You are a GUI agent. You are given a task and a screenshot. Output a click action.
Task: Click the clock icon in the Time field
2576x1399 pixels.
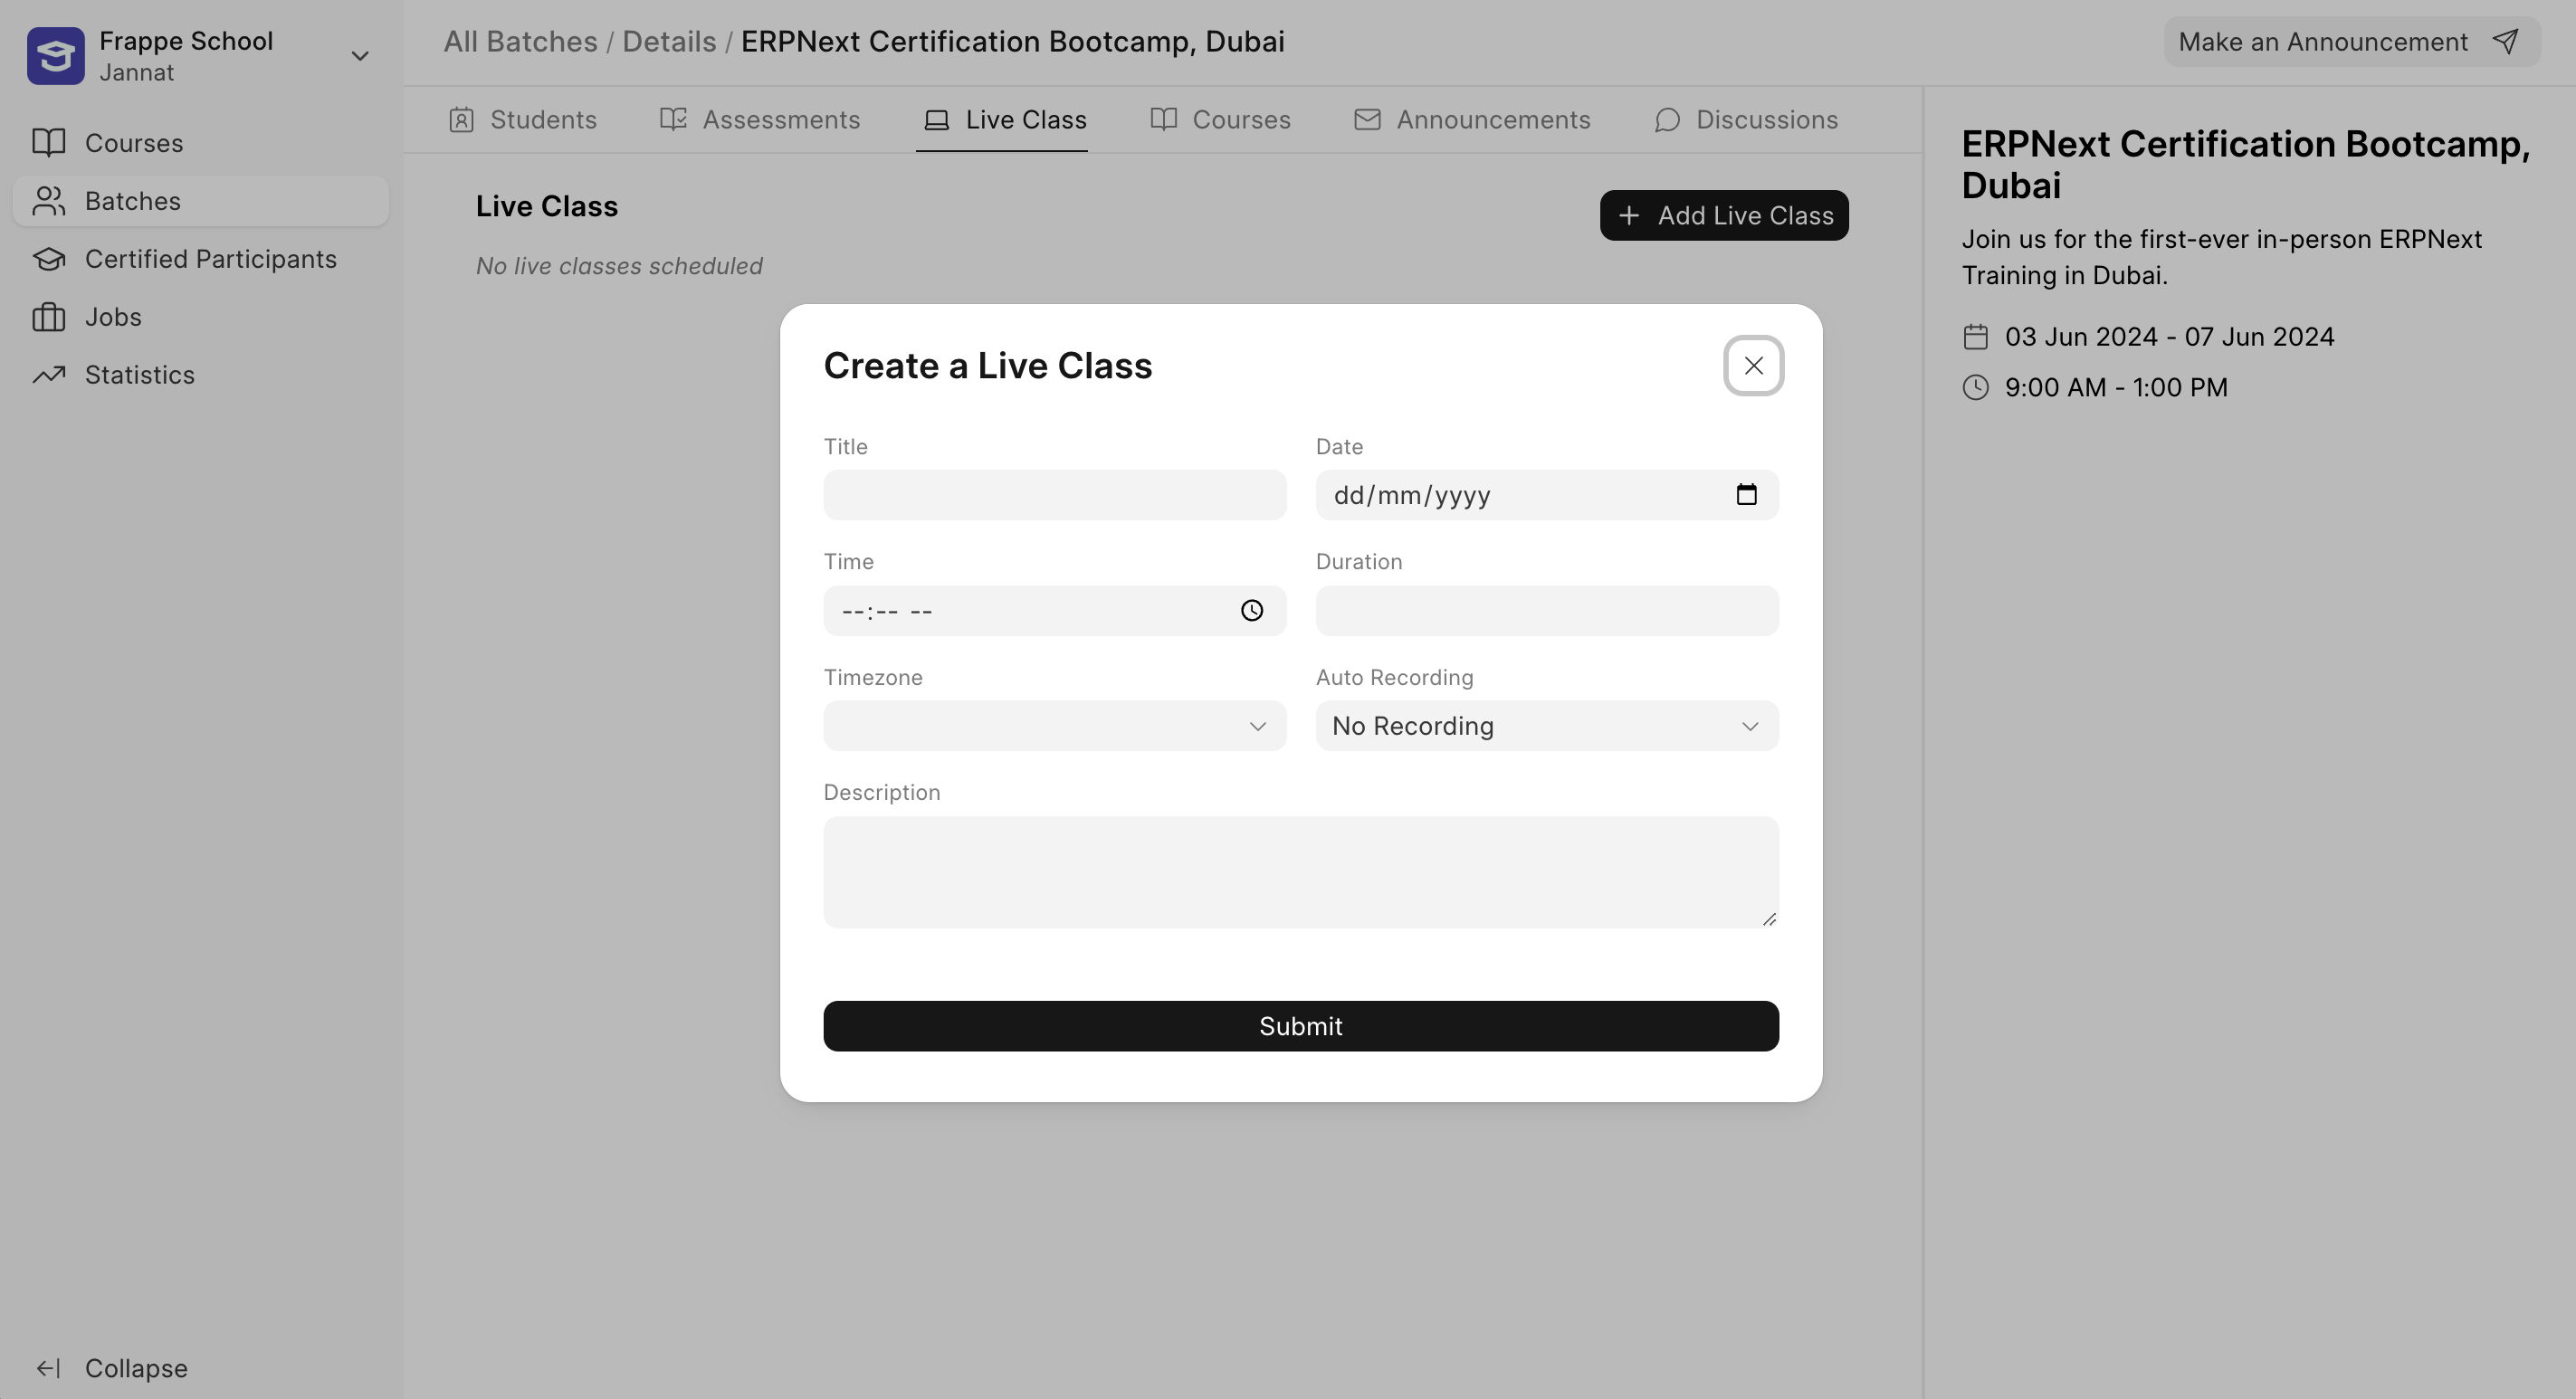pos(1252,610)
